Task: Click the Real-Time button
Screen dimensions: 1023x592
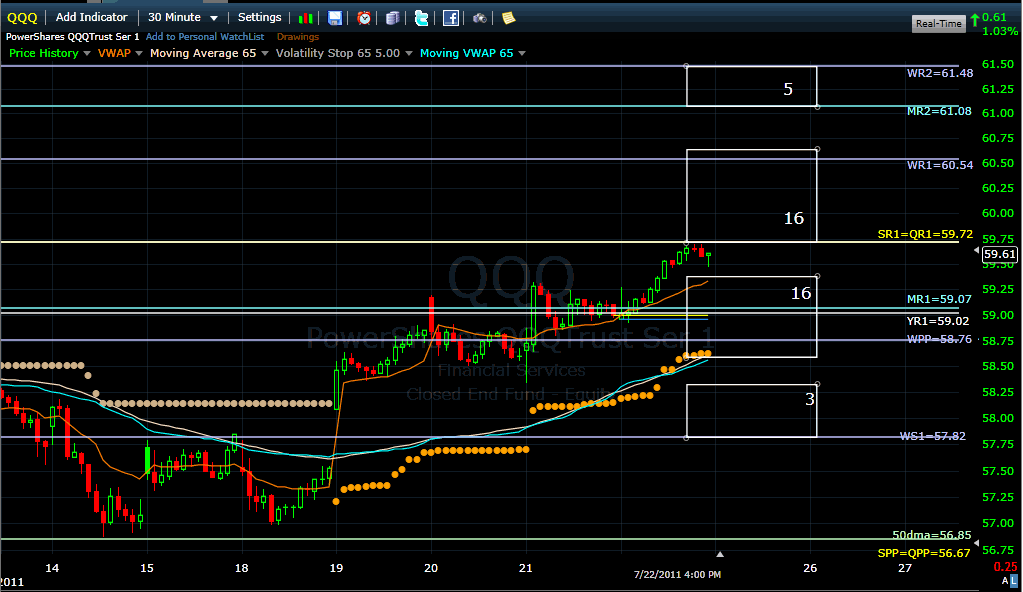Action: [938, 23]
